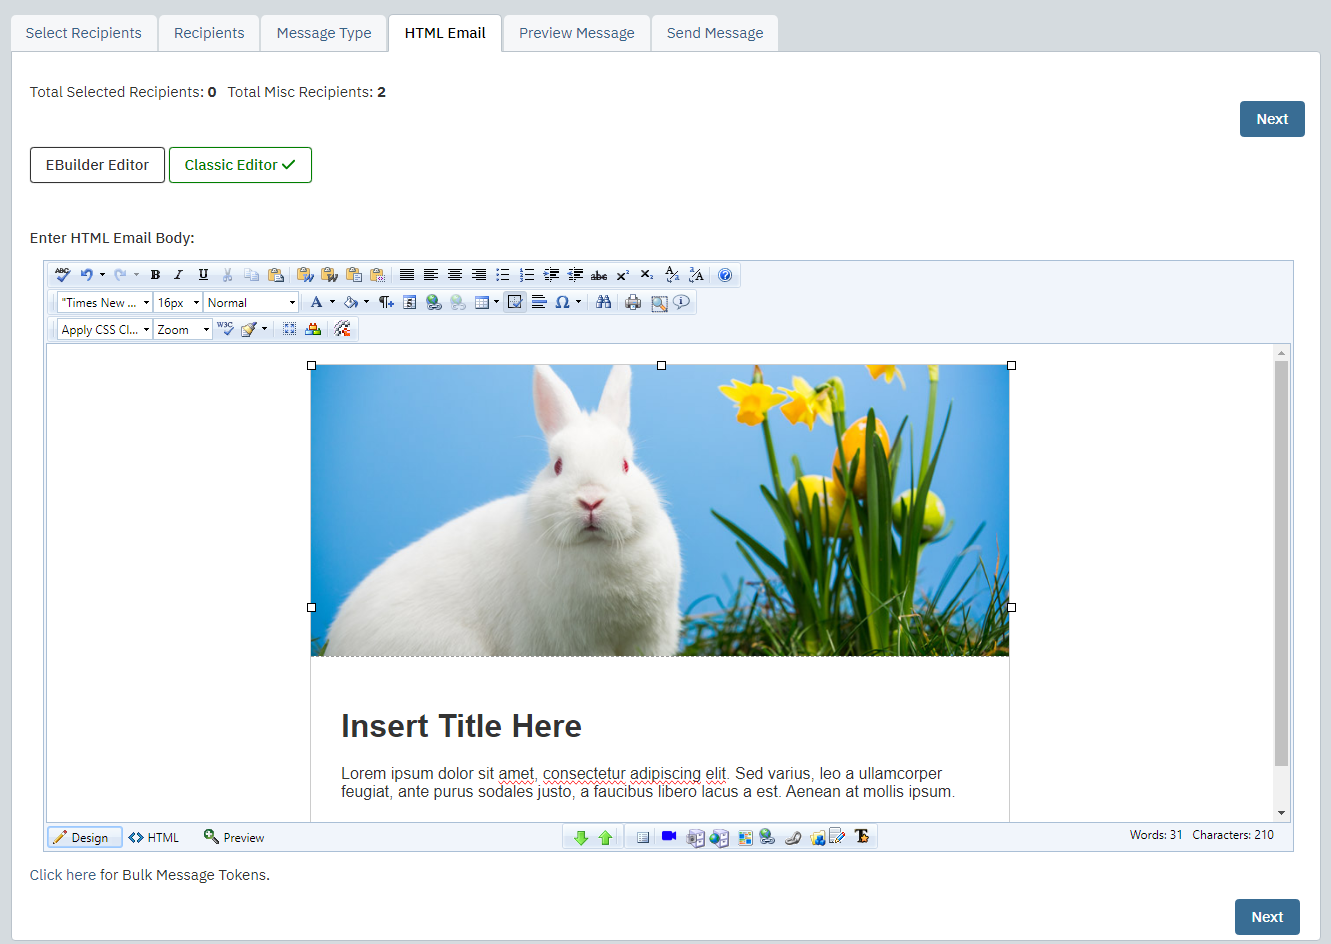Run the ABC spell check tool
The image size is (1331, 944).
pyautogui.click(x=63, y=275)
